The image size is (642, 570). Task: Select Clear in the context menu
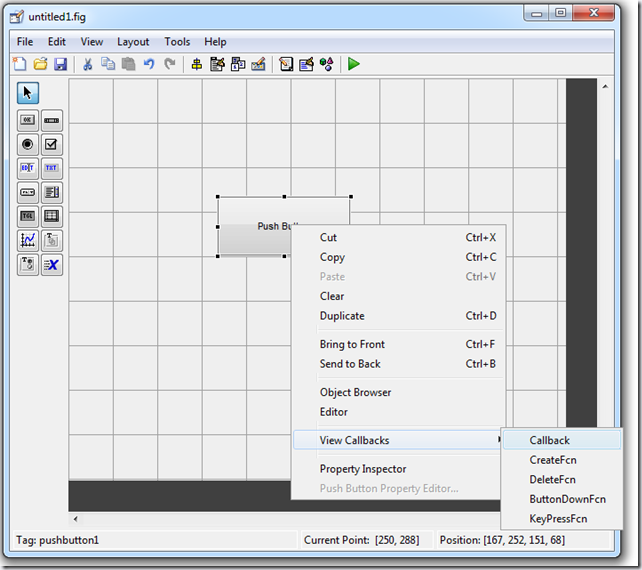pyautogui.click(x=400, y=296)
